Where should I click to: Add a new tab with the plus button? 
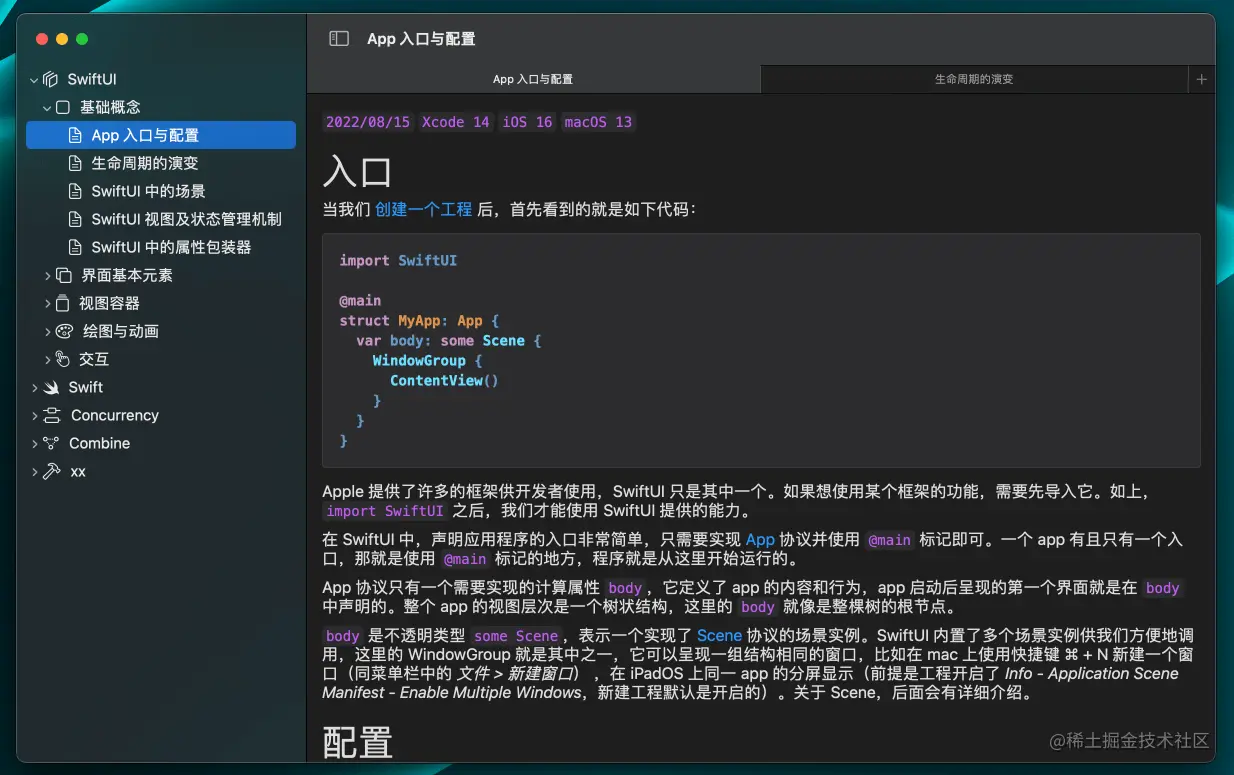pyautogui.click(x=1201, y=79)
